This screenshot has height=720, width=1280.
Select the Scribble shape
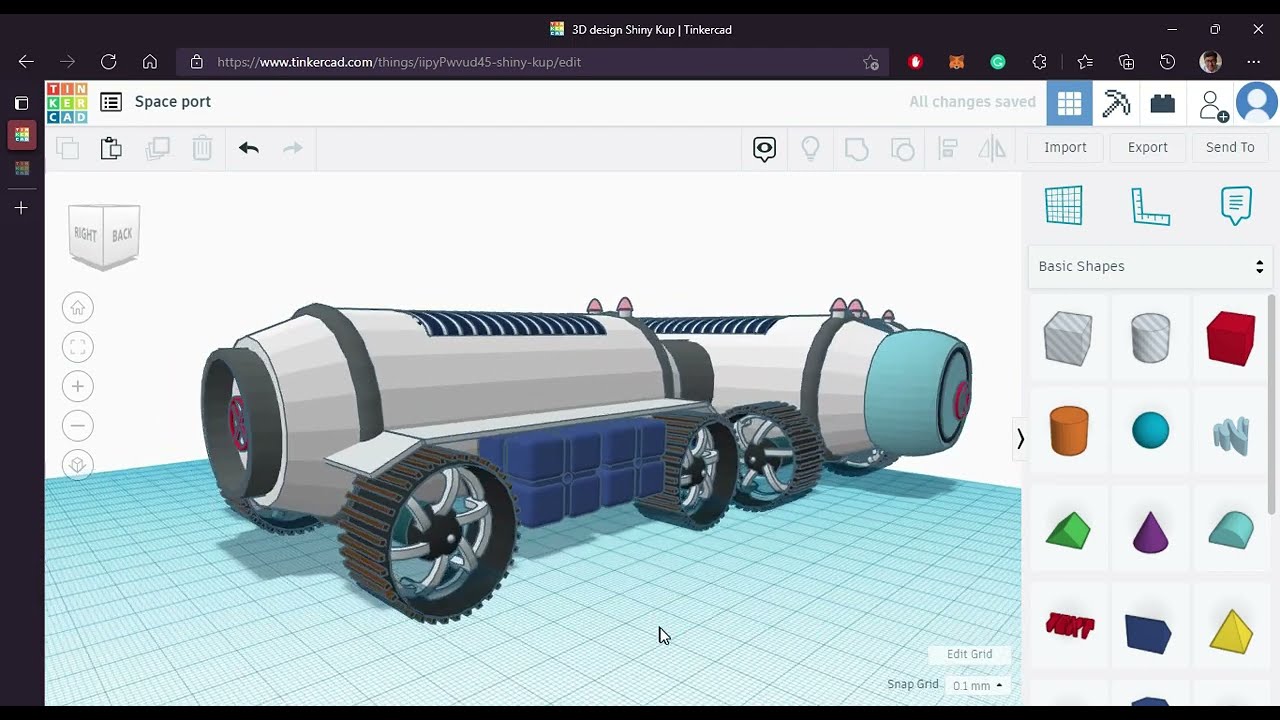(1231, 435)
